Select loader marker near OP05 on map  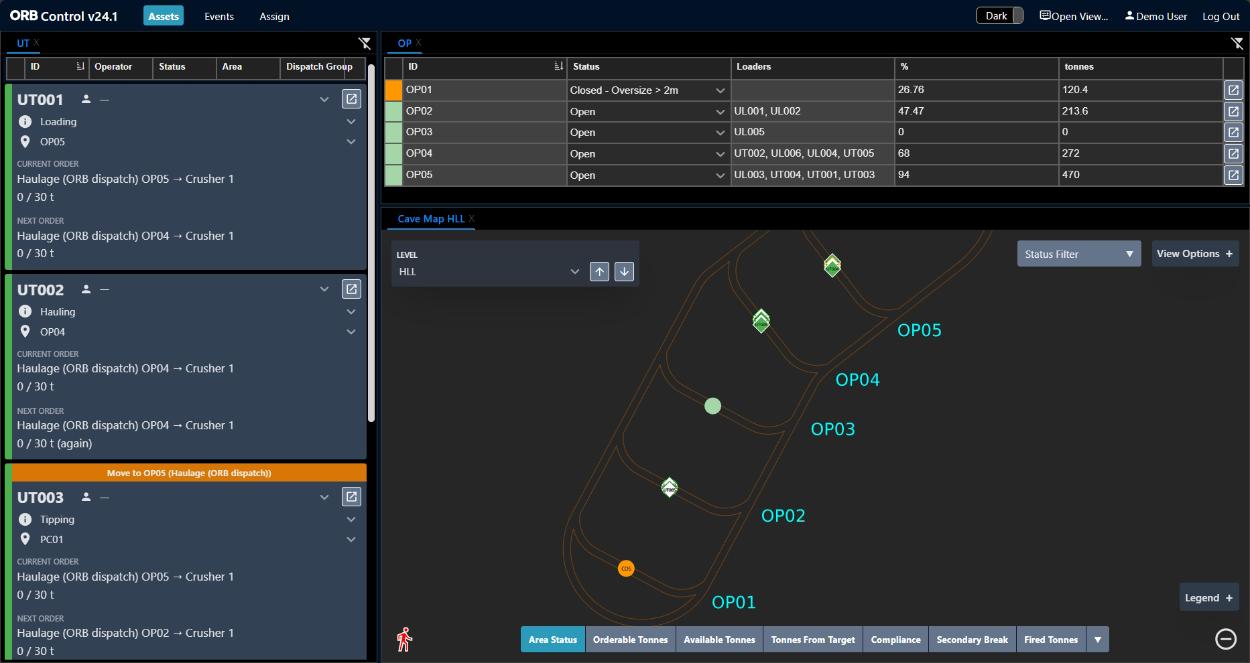(831, 265)
